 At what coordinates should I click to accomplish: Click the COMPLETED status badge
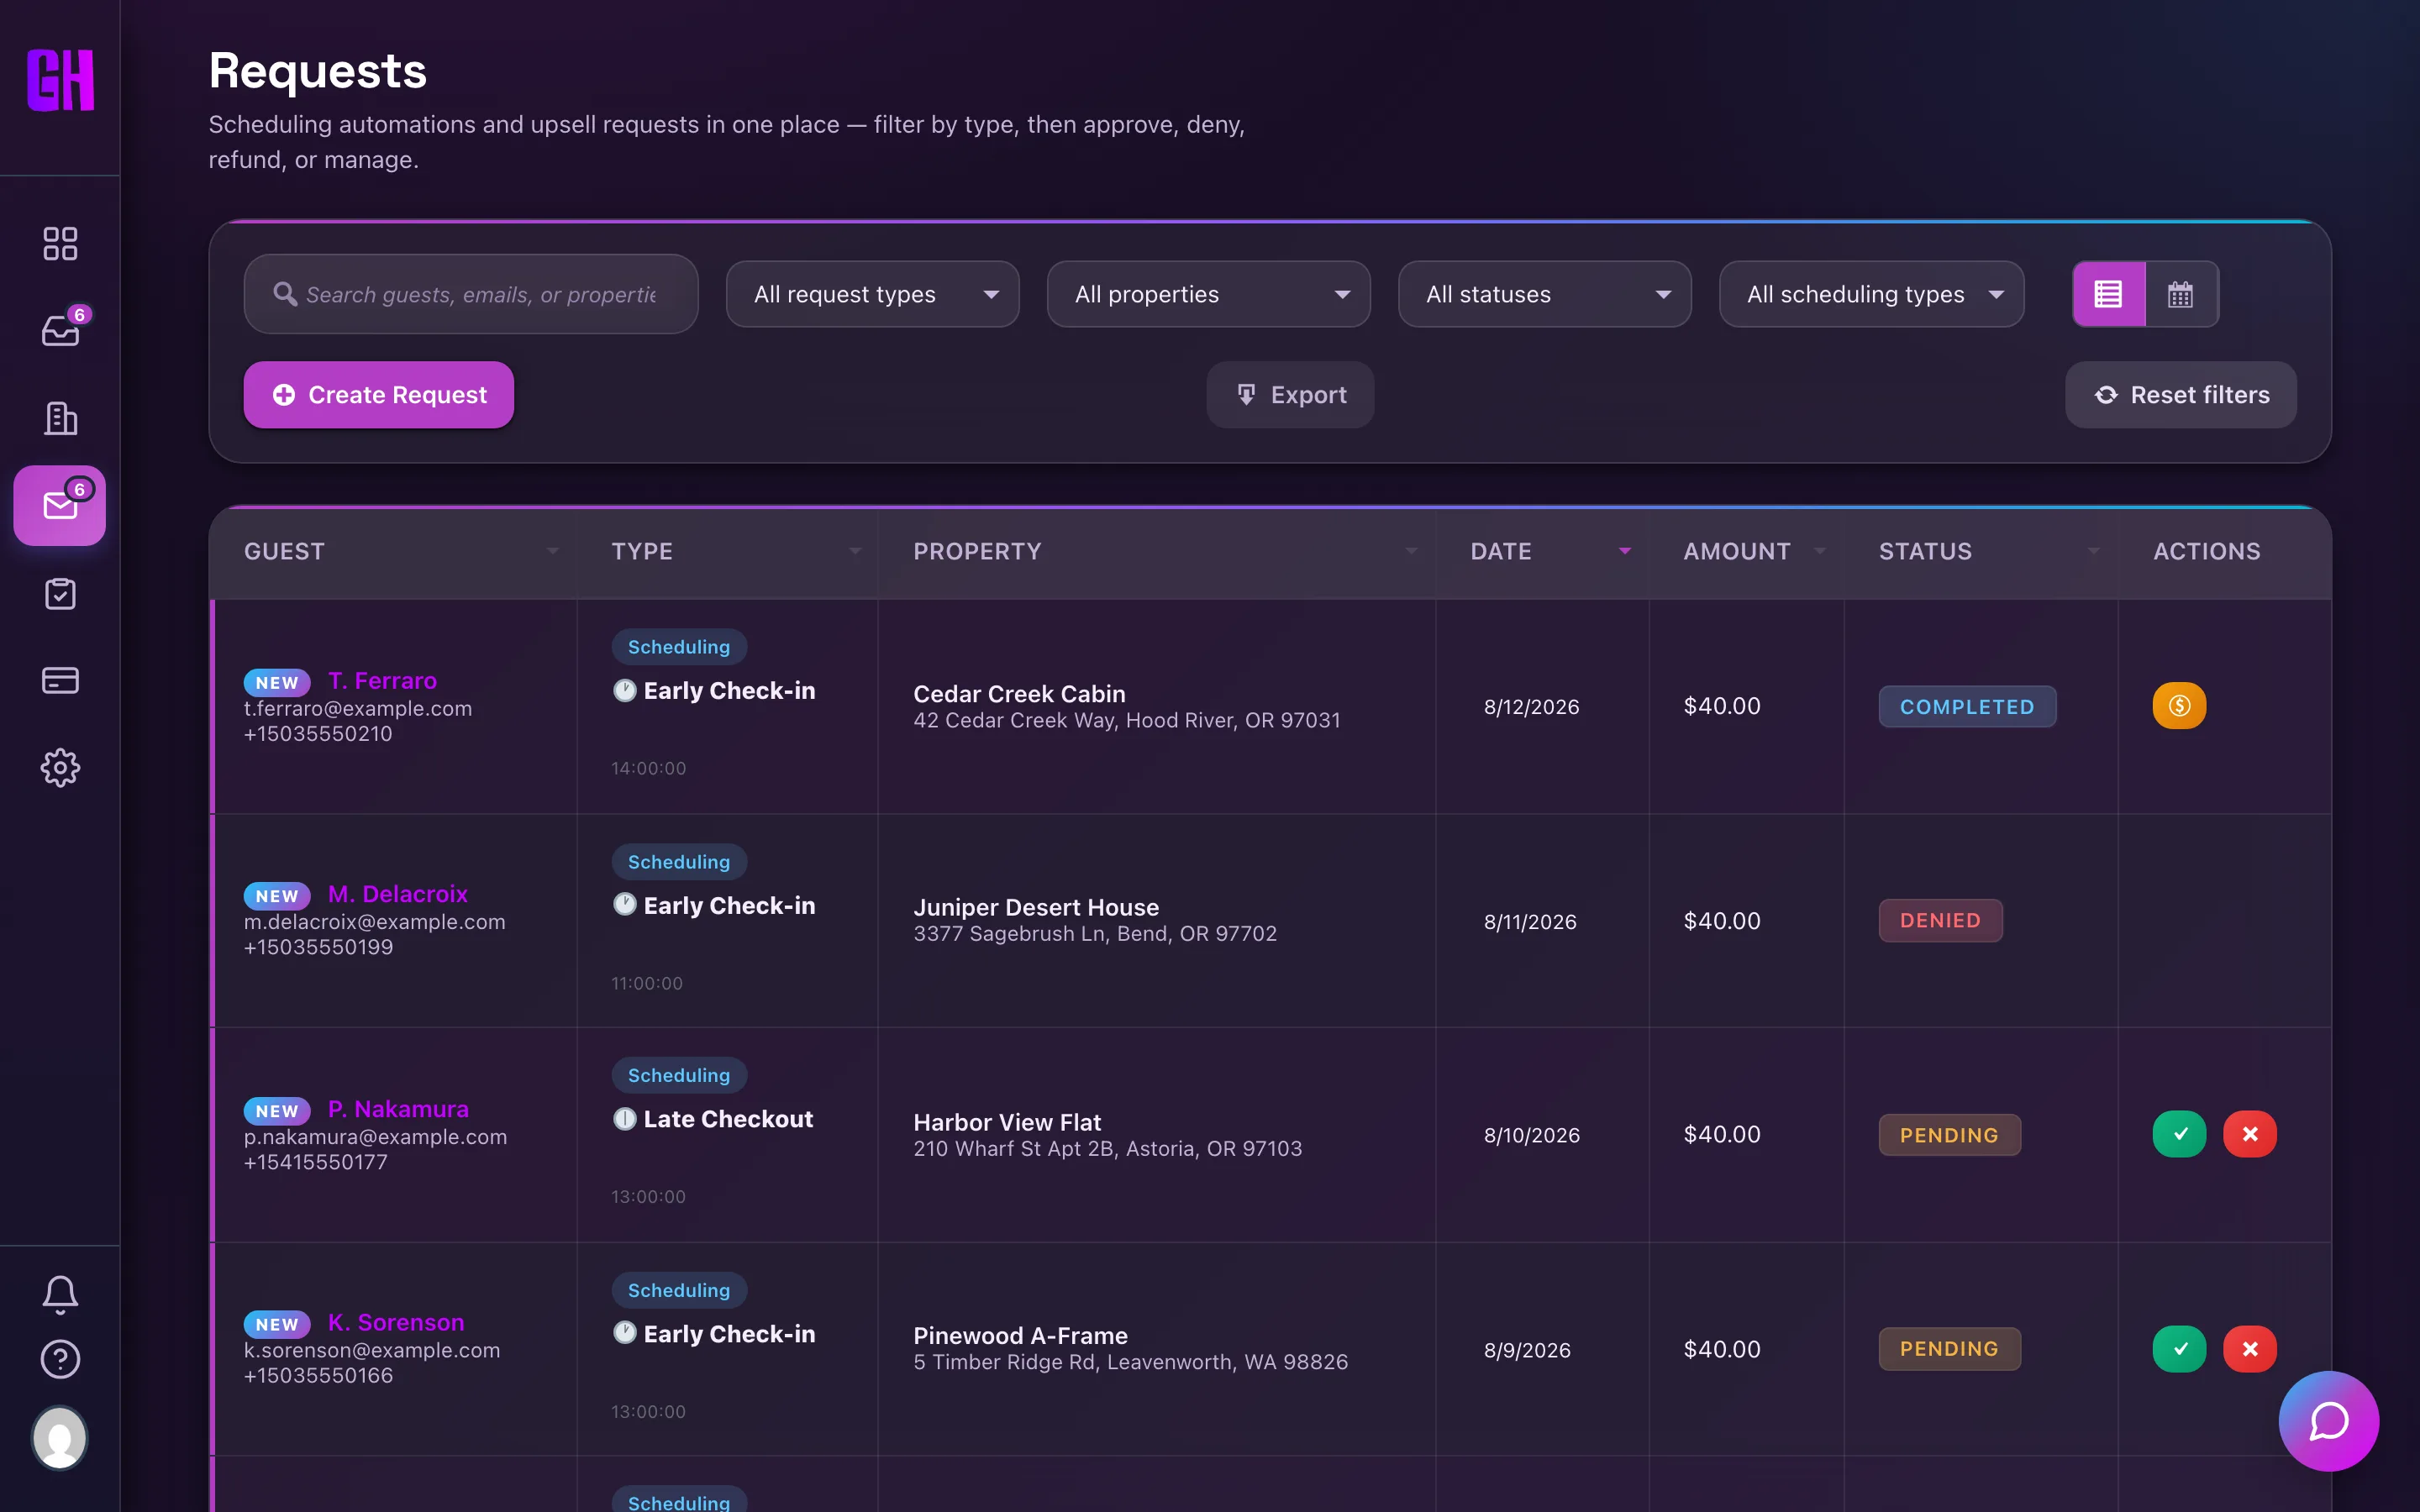[1967, 706]
